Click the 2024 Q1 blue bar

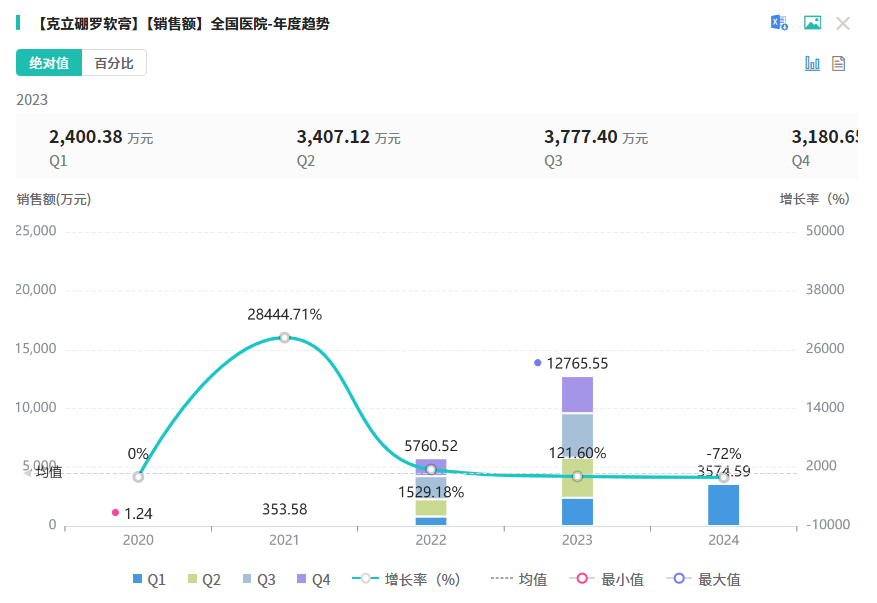click(723, 505)
